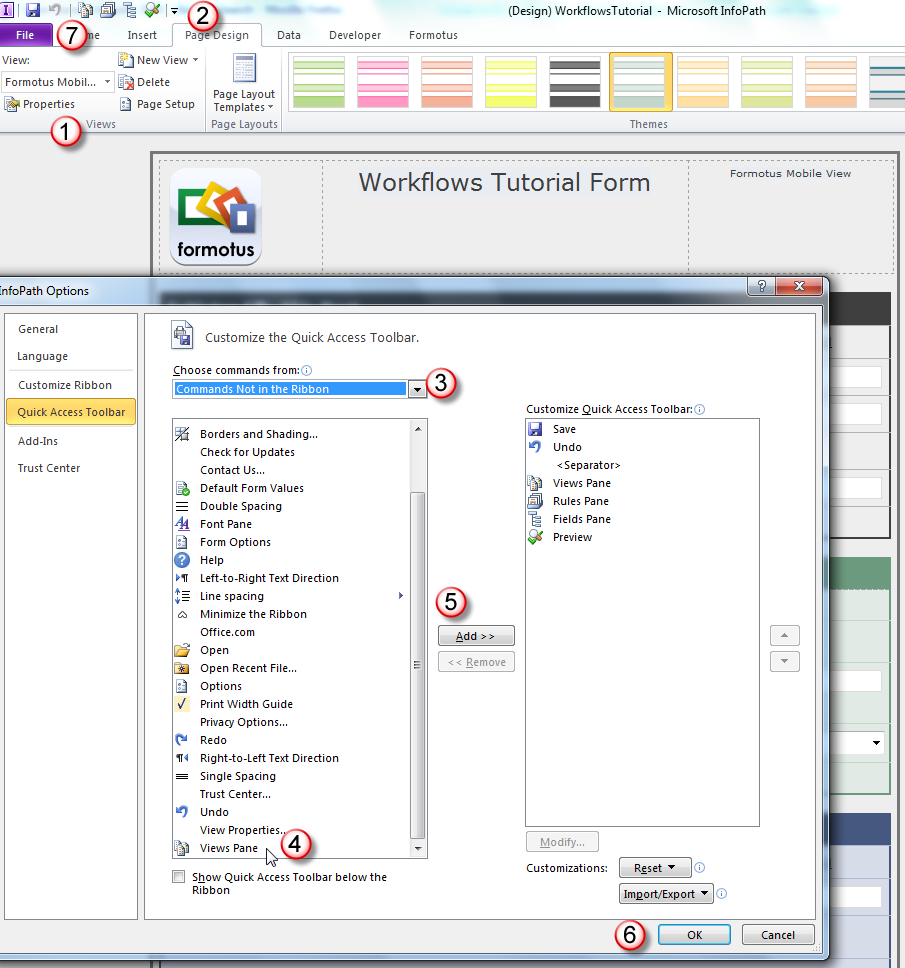Click the Help question mark on InfoPath Options dialog
905x968 pixels.
coord(760,287)
